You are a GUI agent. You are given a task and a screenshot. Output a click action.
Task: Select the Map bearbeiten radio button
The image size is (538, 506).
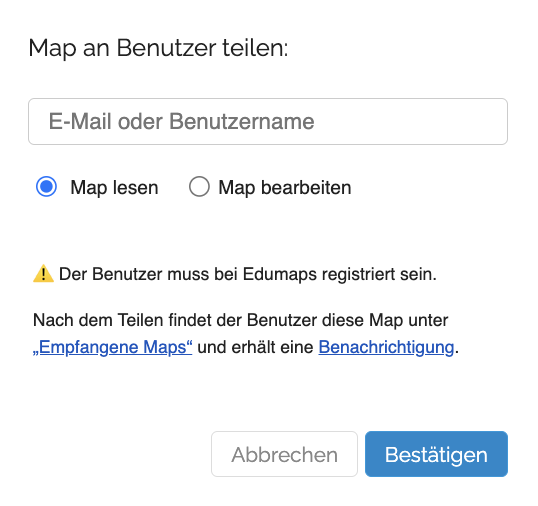pos(199,187)
